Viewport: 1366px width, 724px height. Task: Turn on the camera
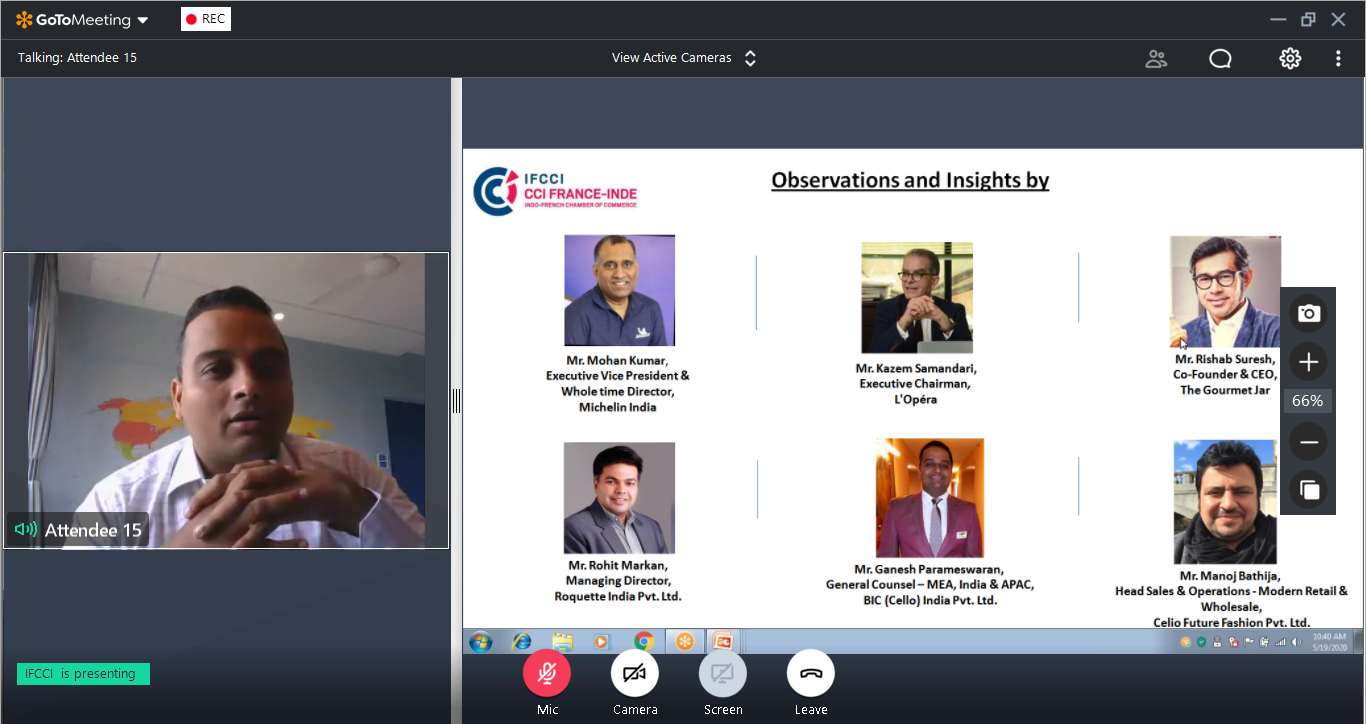pos(635,674)
